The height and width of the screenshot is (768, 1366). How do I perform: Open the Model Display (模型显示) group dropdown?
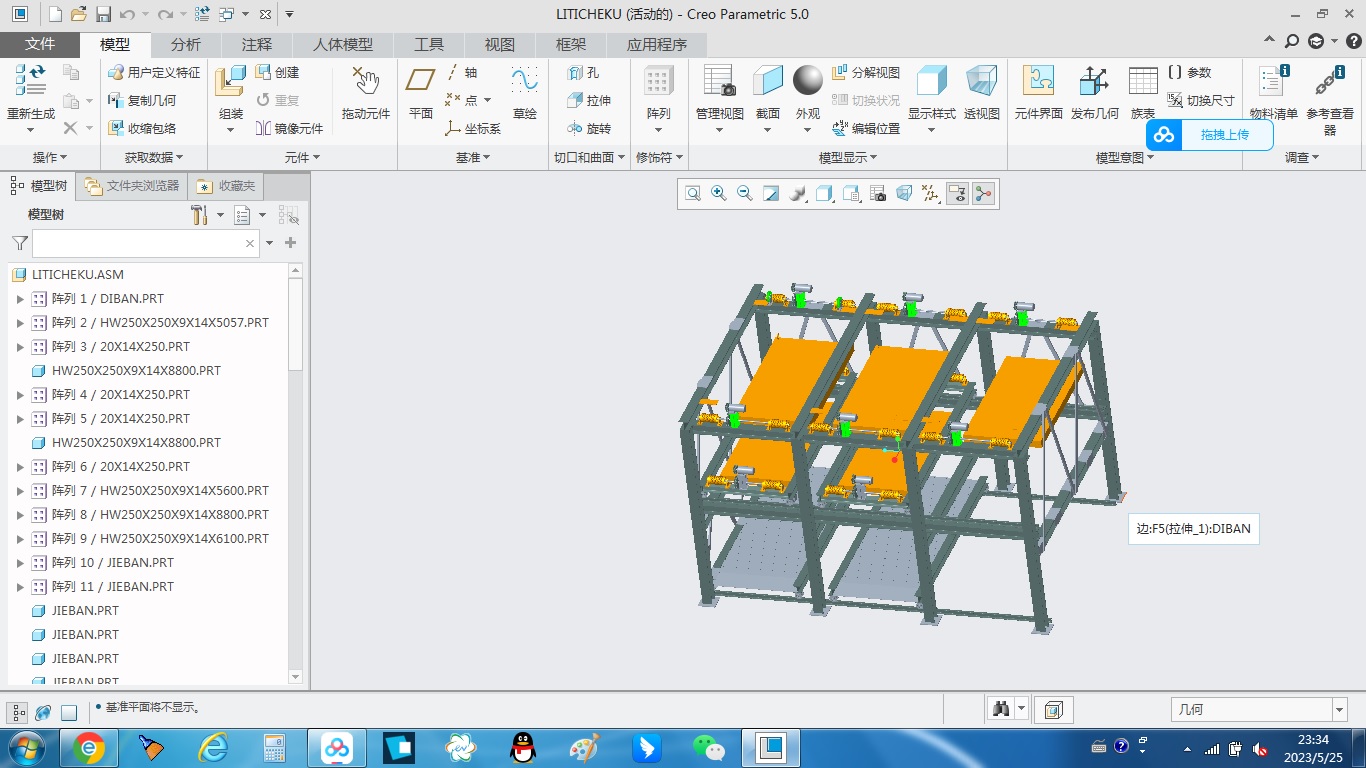tap(848, 157)
